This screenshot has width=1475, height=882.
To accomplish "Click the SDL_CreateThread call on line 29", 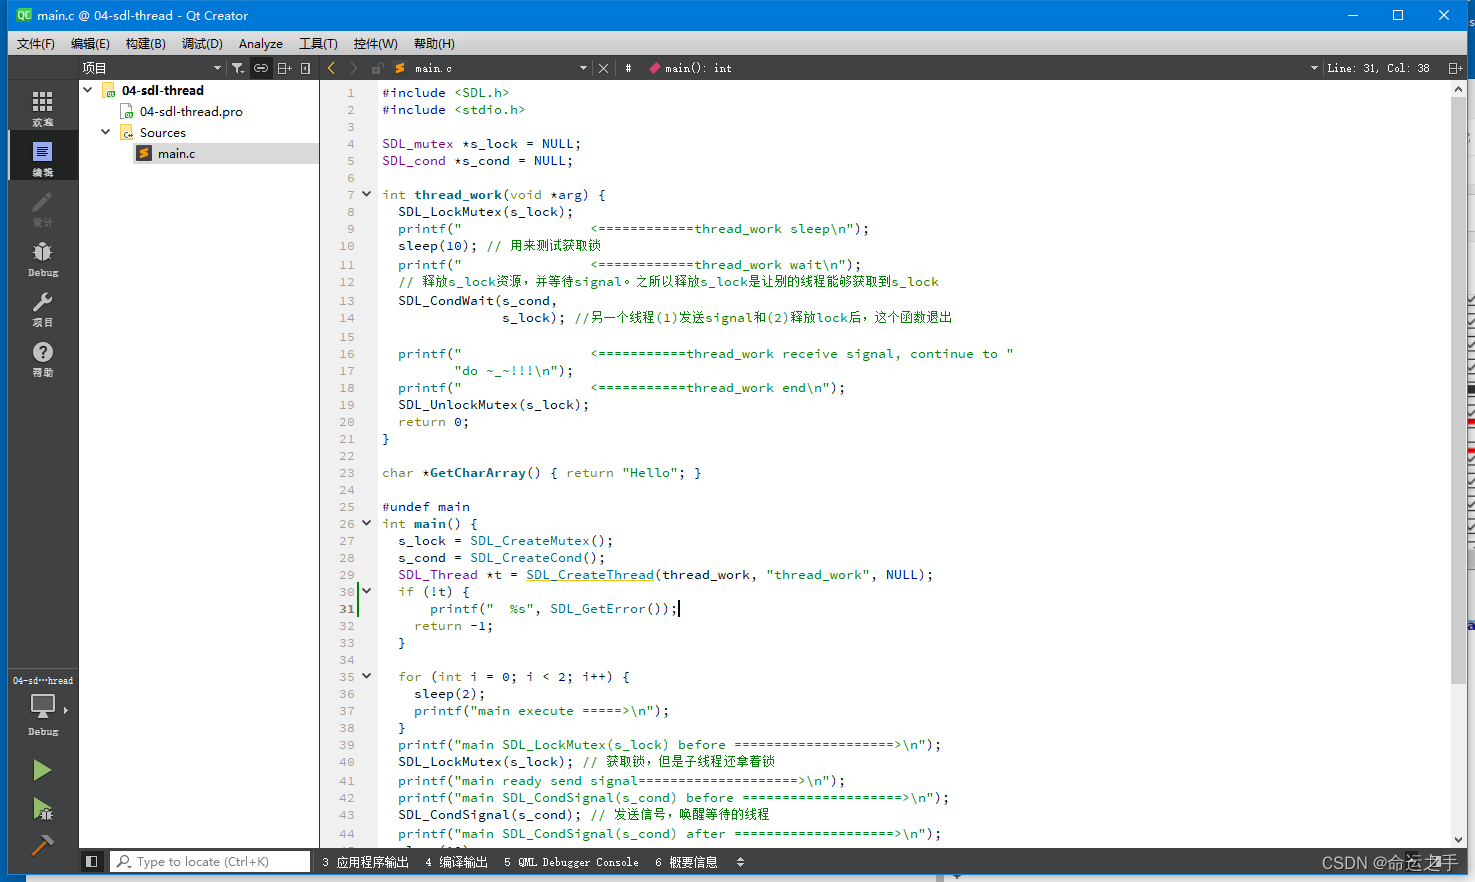I will coord(590,574).
